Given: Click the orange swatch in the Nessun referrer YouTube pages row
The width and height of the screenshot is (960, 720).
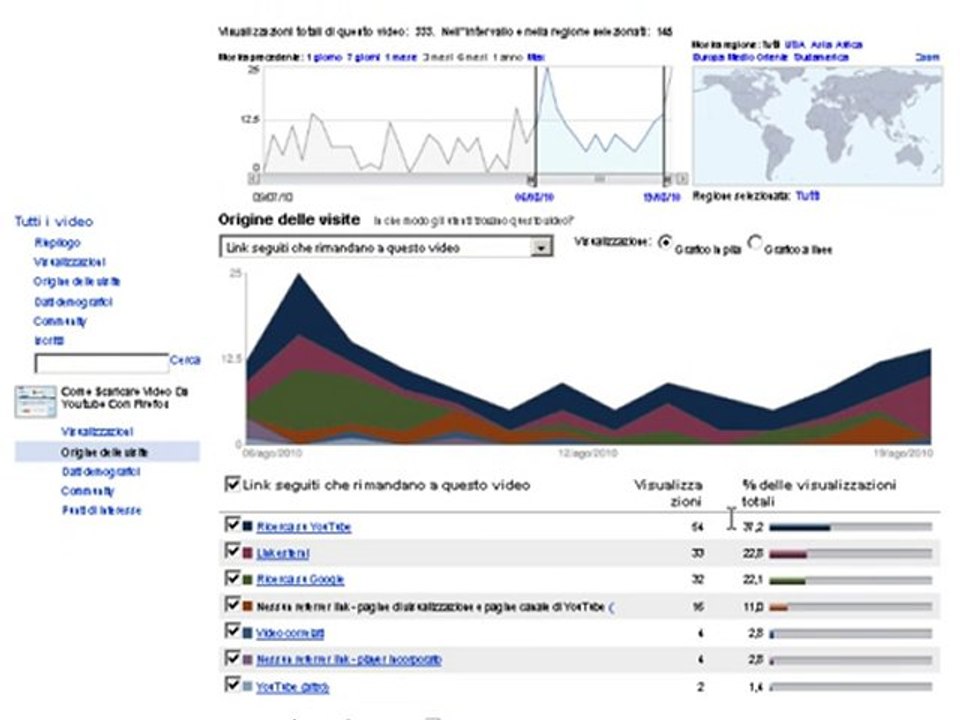Looking at the screenshot, I should (247, 606).
